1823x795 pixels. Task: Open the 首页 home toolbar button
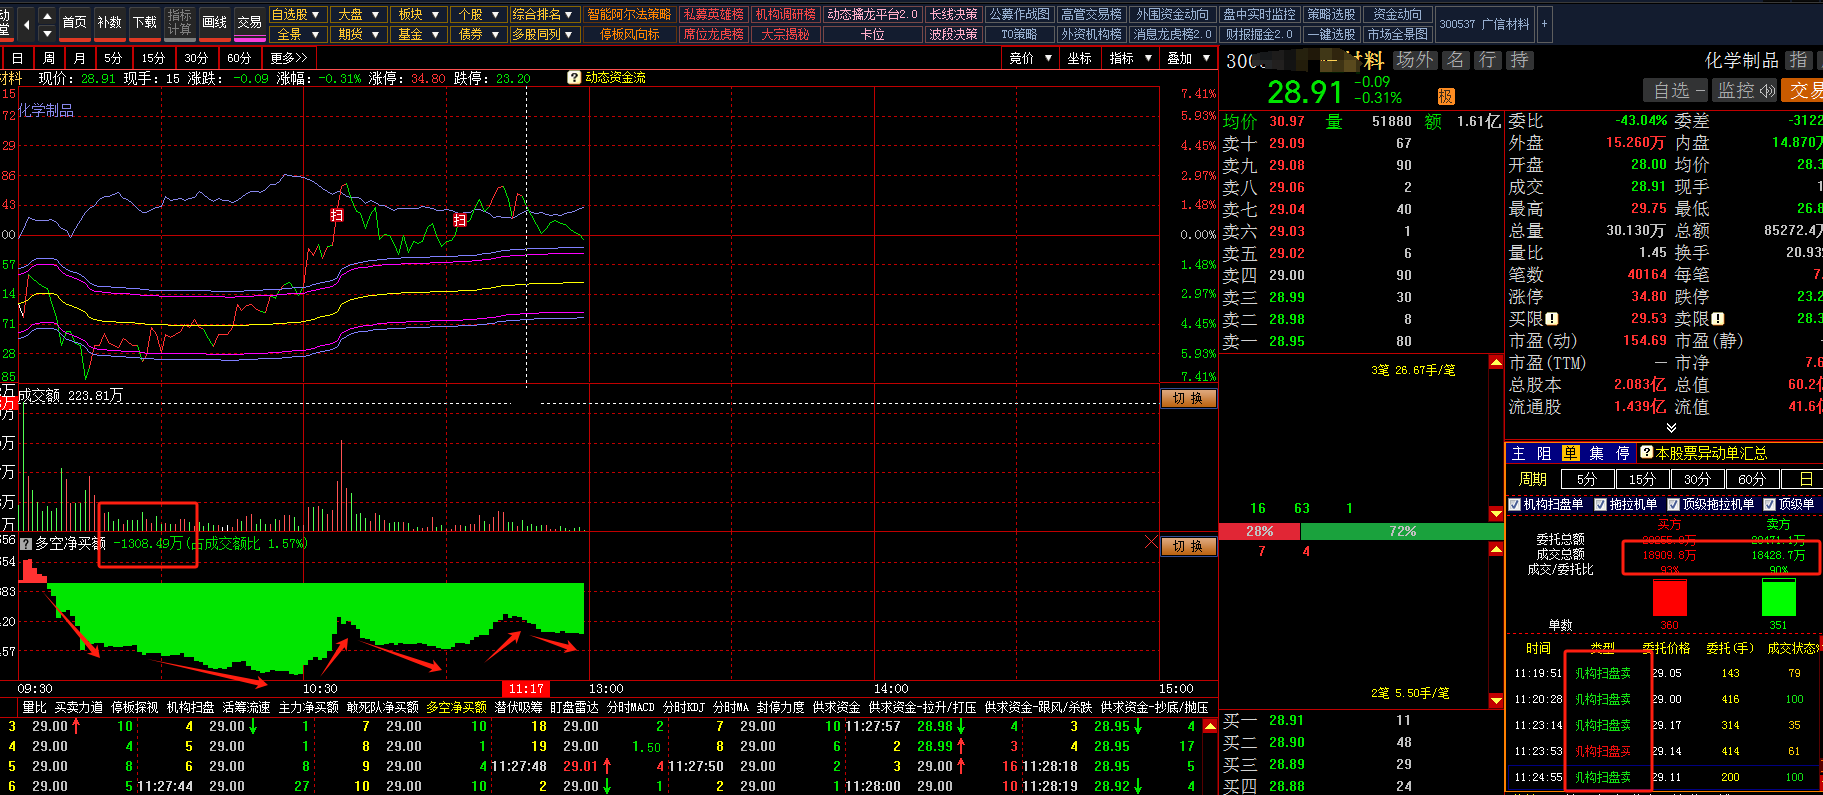74,22
